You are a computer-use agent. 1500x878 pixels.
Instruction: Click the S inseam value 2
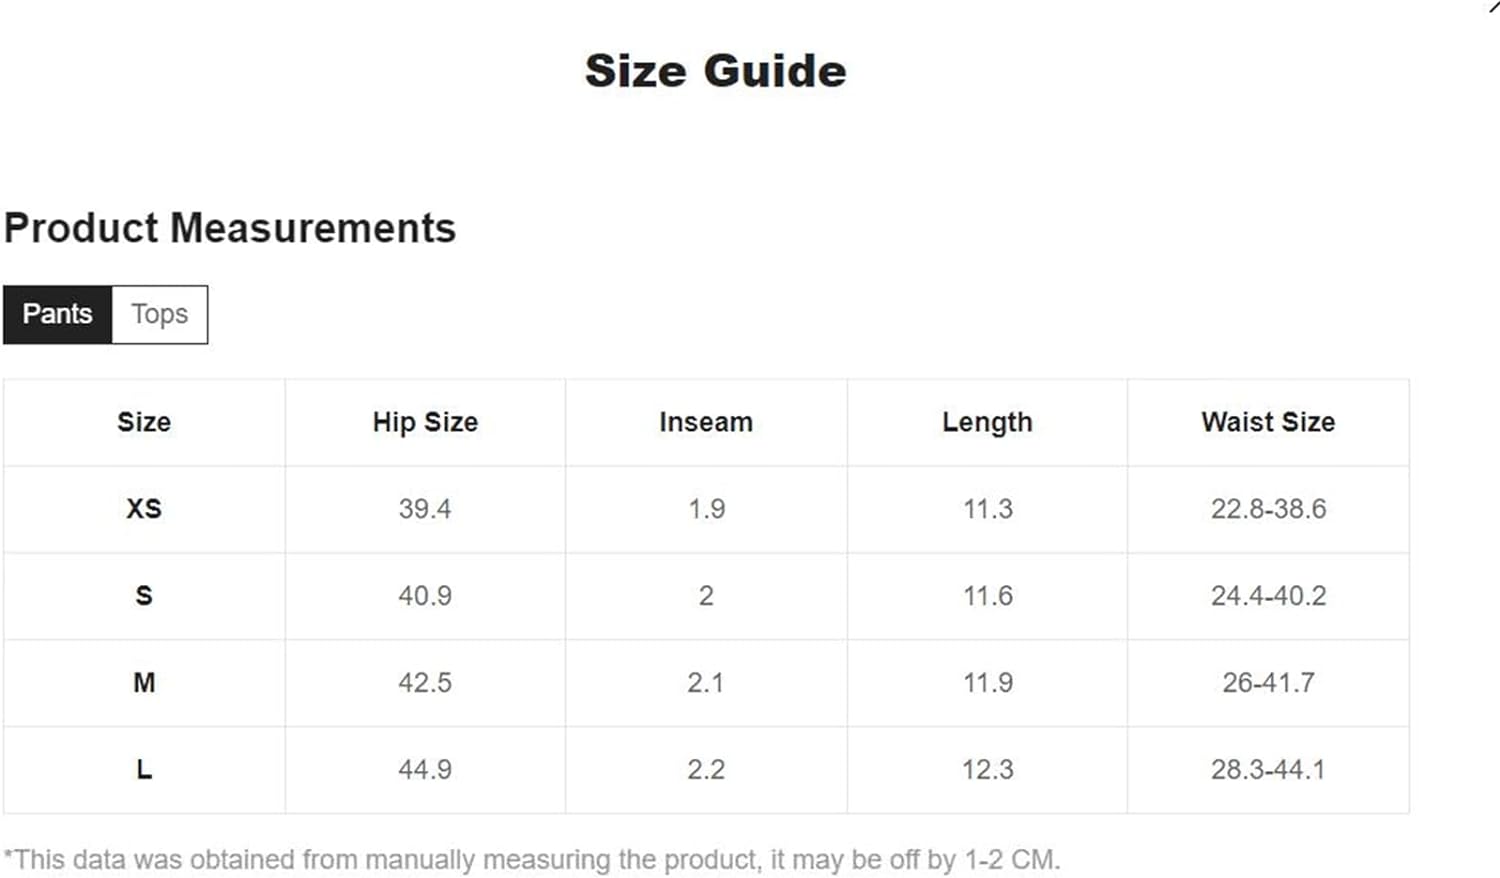click(706, 596)
